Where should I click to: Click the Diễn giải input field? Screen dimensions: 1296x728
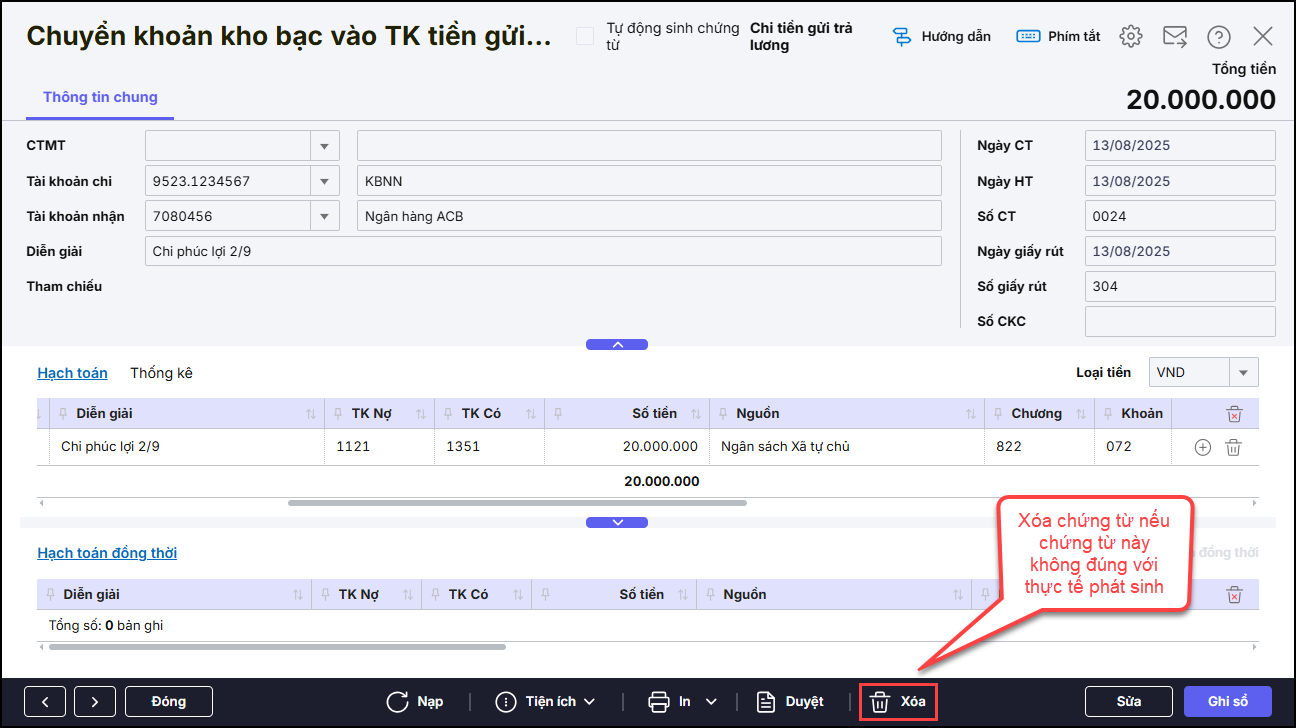pos(543,251)
